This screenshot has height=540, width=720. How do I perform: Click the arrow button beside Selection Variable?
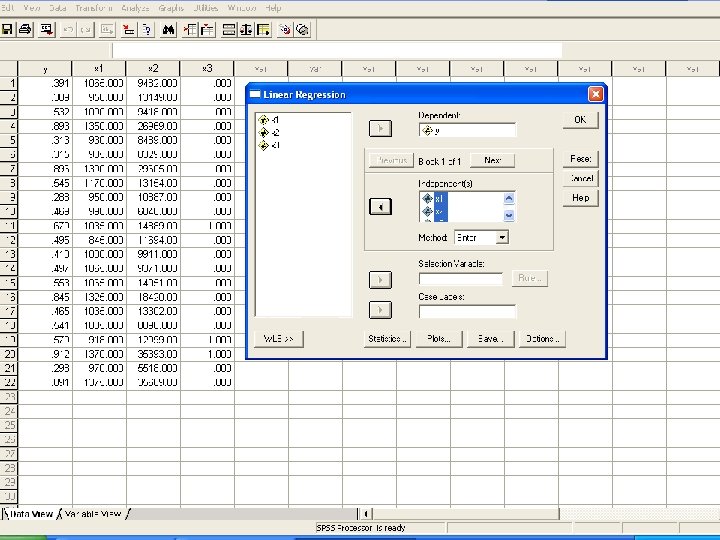pyautogui.click(x=380, y=280)
